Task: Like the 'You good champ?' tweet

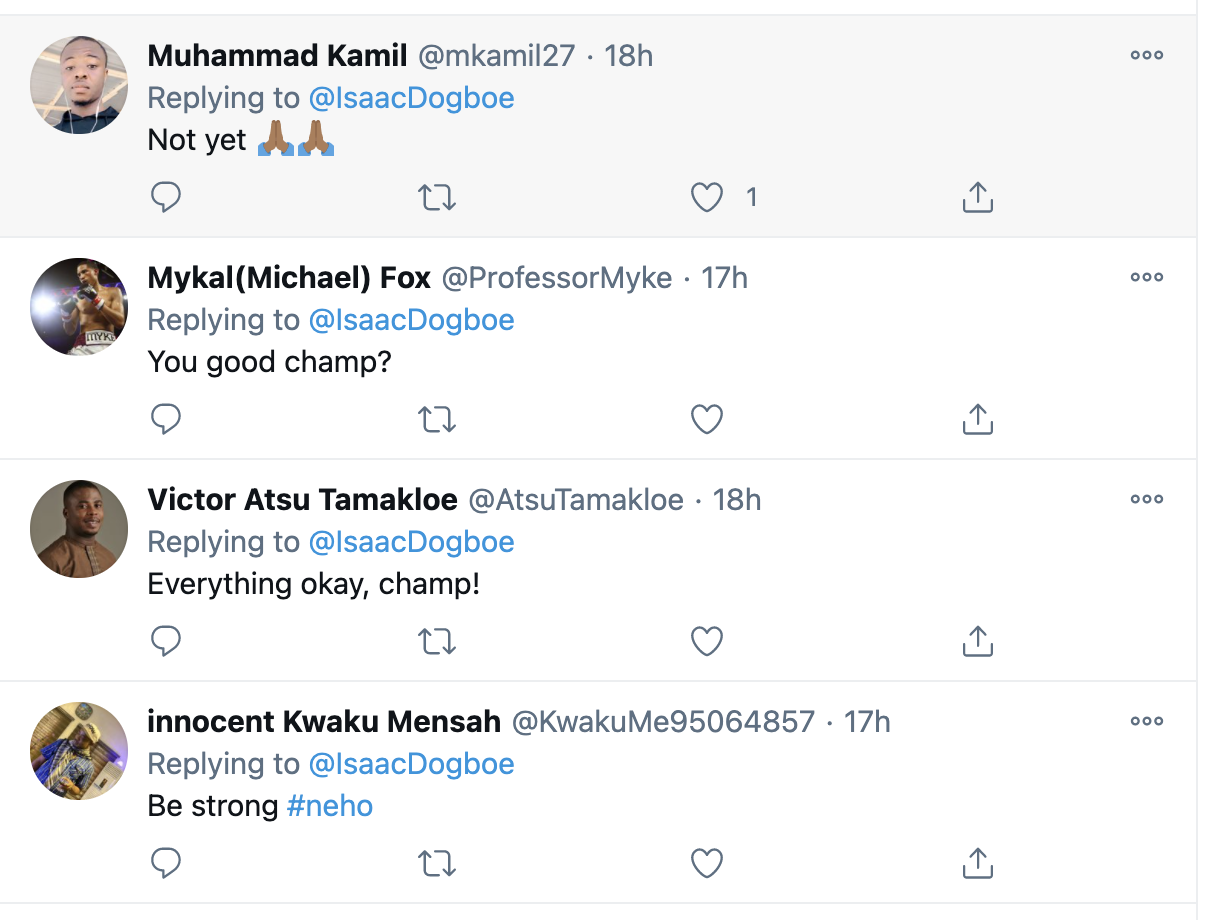Action: [x=707, y=420]
